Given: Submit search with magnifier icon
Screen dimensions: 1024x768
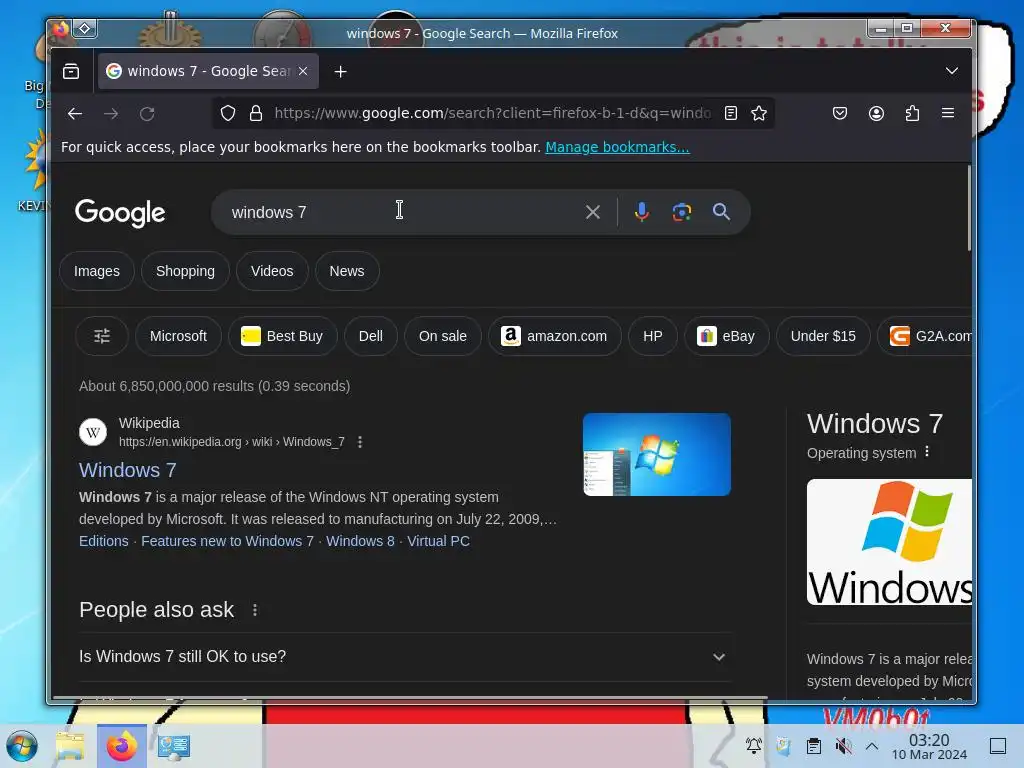Looking at the screenshot, I should point(721,212).
